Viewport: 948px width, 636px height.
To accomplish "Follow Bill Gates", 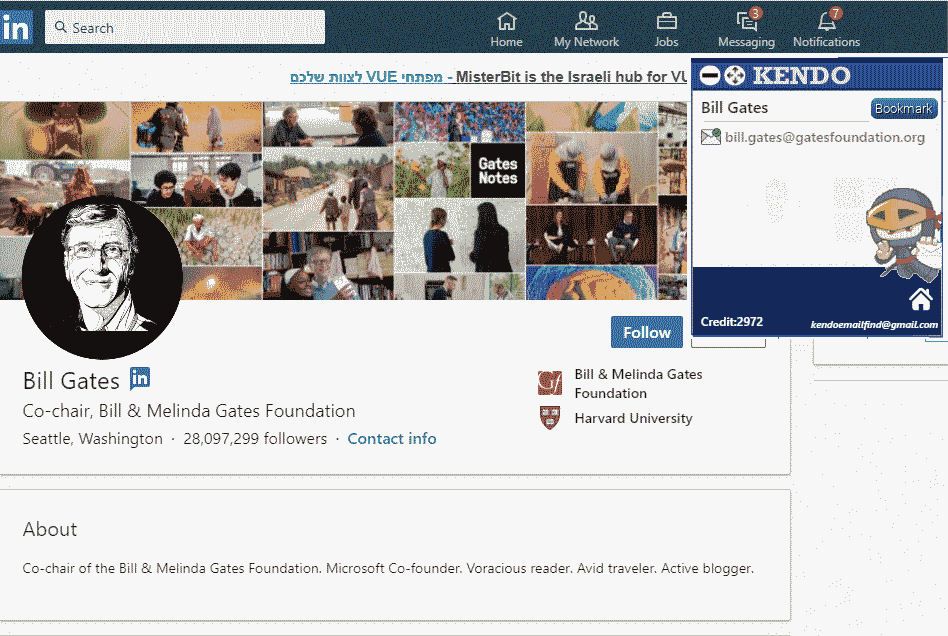I will tap(646, 333).
